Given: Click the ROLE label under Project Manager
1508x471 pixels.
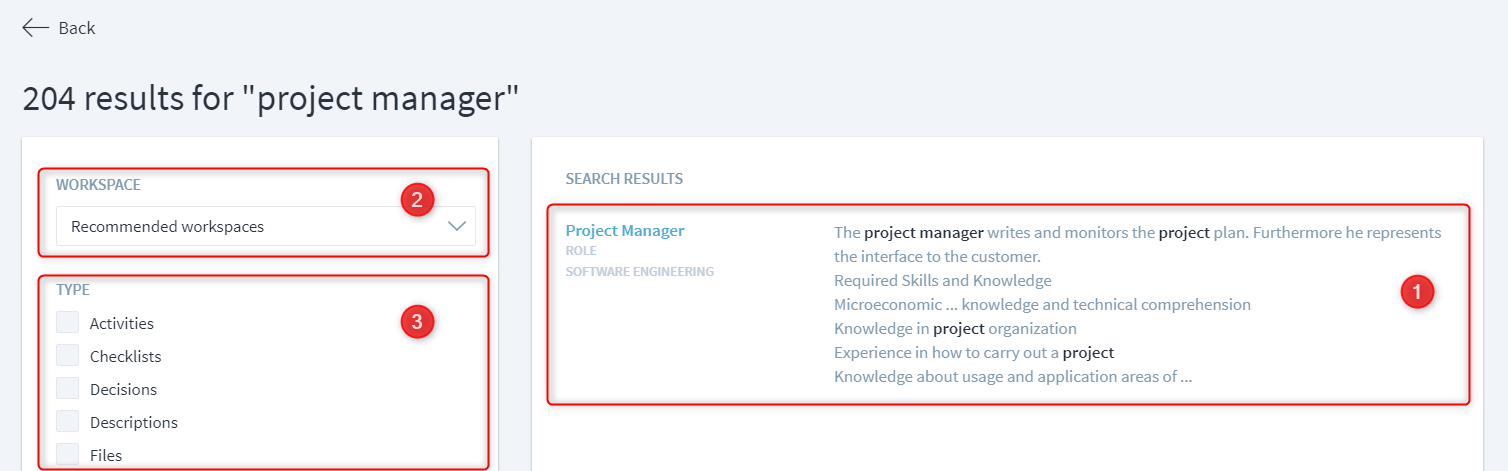Looking at the screenshot, I should [x=581, y=251].
